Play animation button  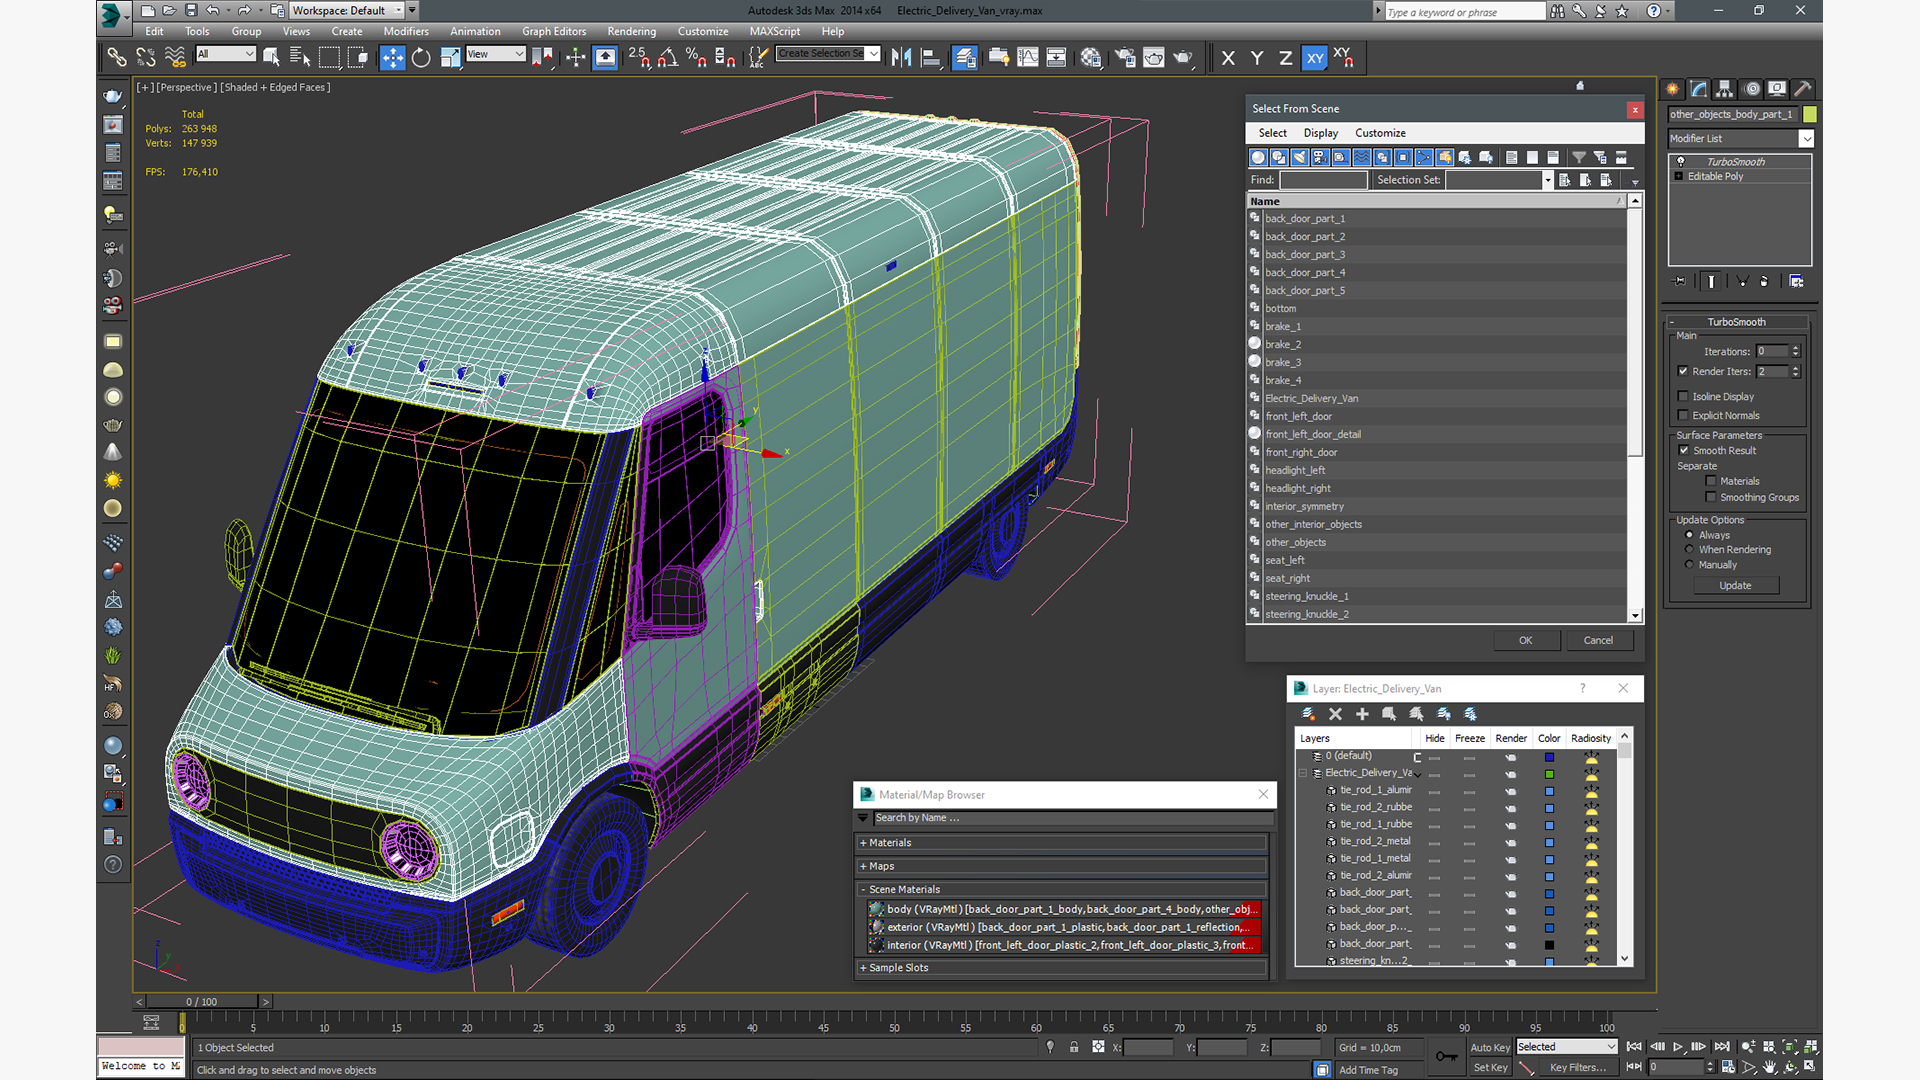point(1678,1047)
